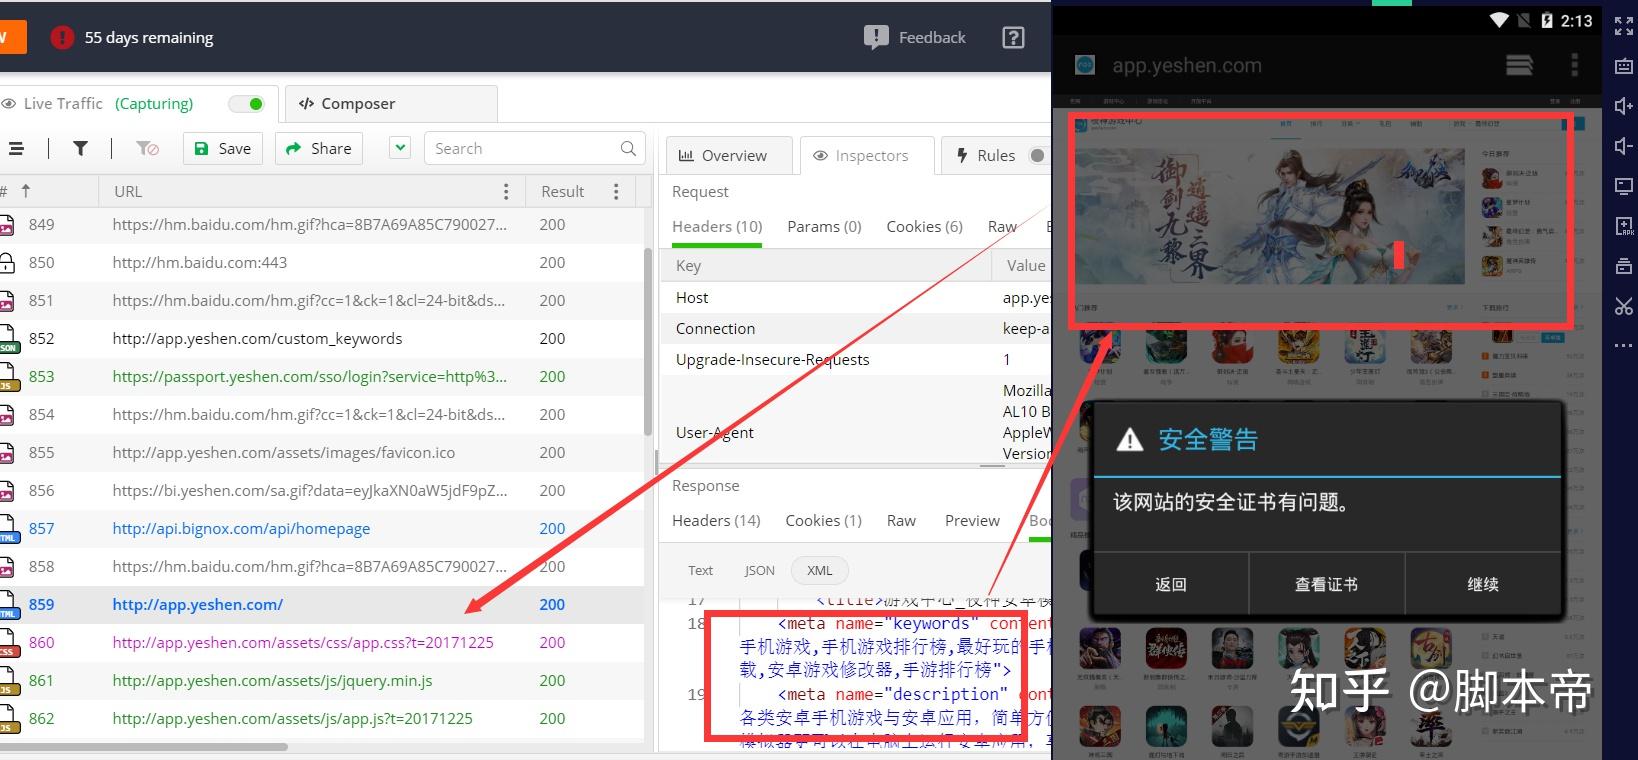Image resolution: width=1638 pixels, height=760 pixels.
Task: Click the URL column header
Action: tap(128, 191)
